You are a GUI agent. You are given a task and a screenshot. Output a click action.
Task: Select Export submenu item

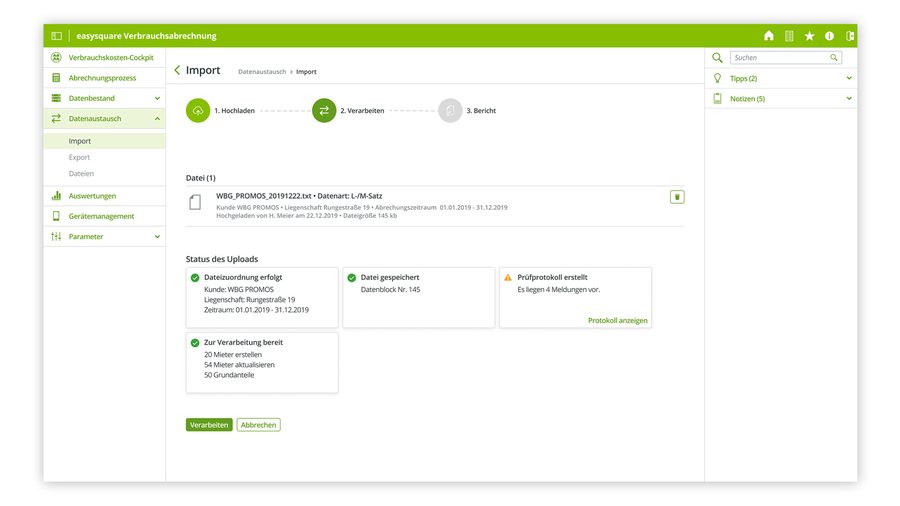click(79, 157)
